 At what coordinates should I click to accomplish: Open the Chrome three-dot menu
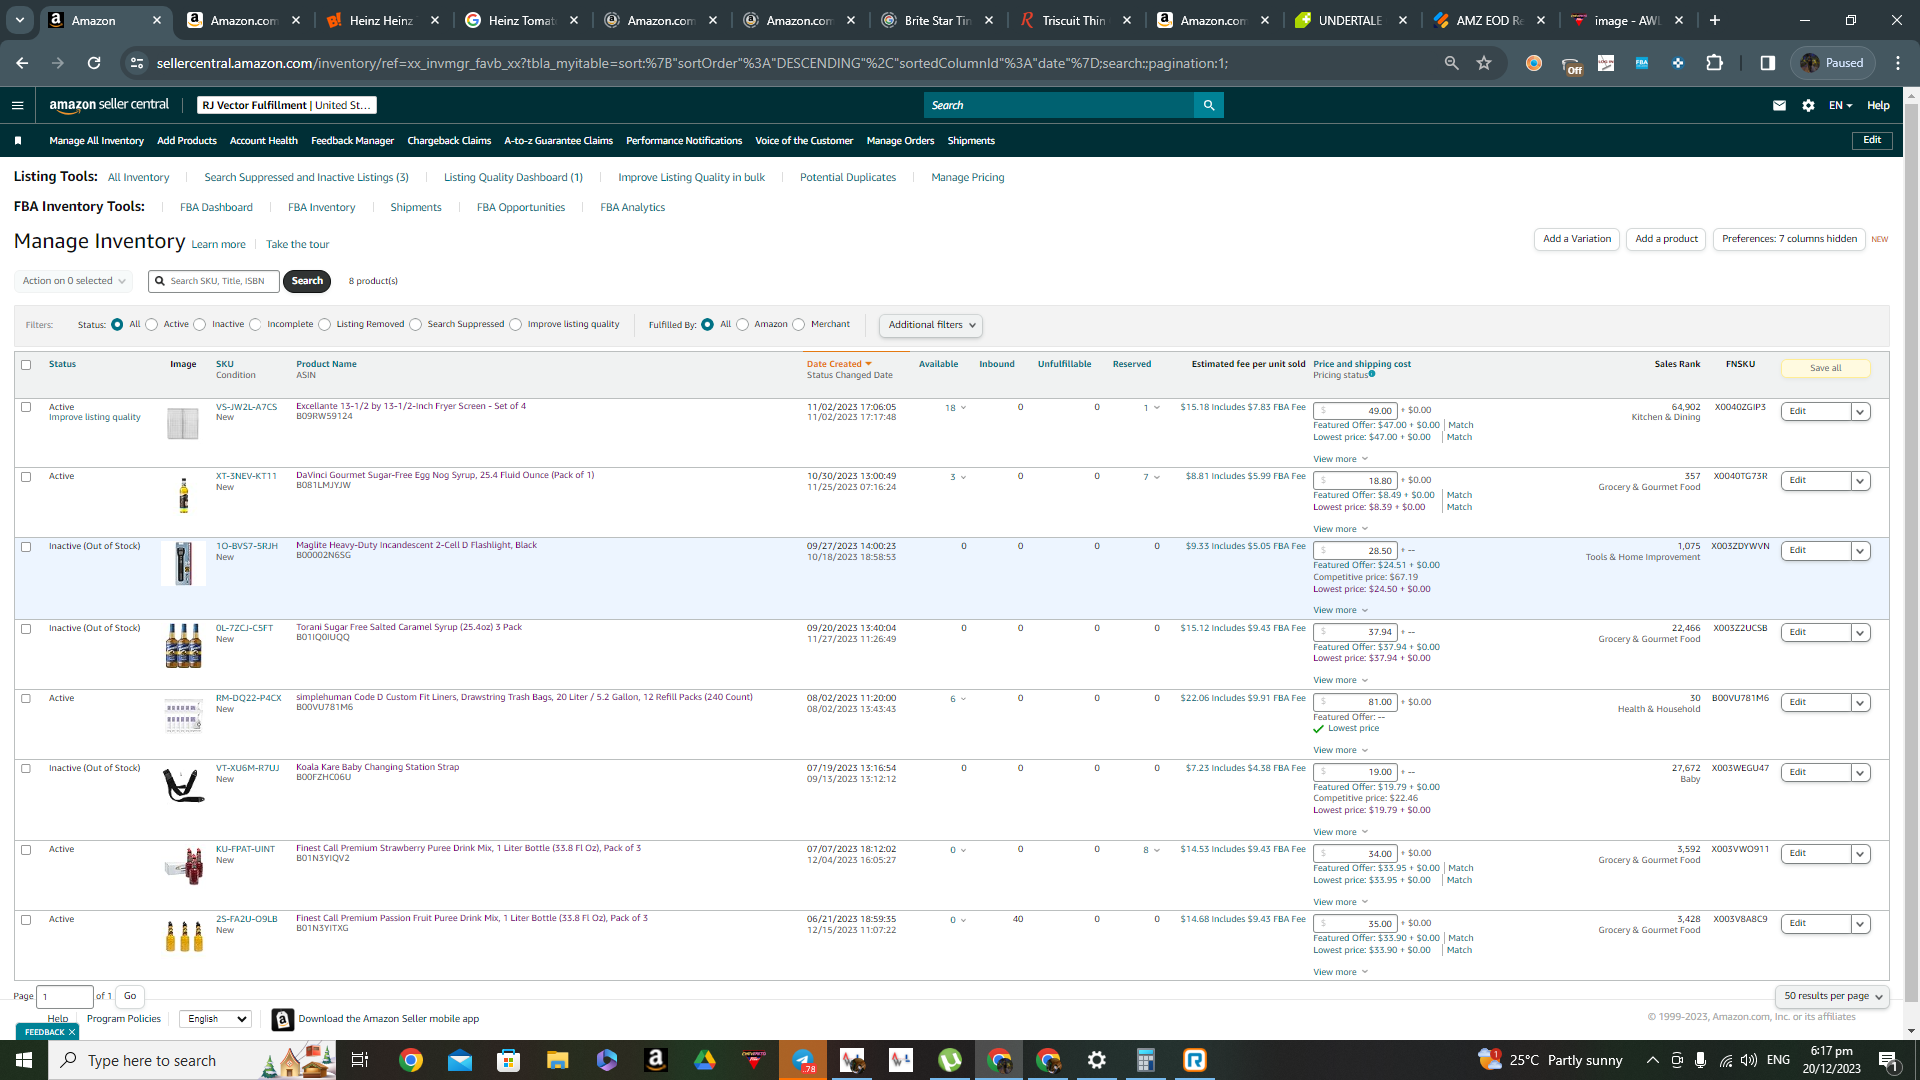(1898, 63)
